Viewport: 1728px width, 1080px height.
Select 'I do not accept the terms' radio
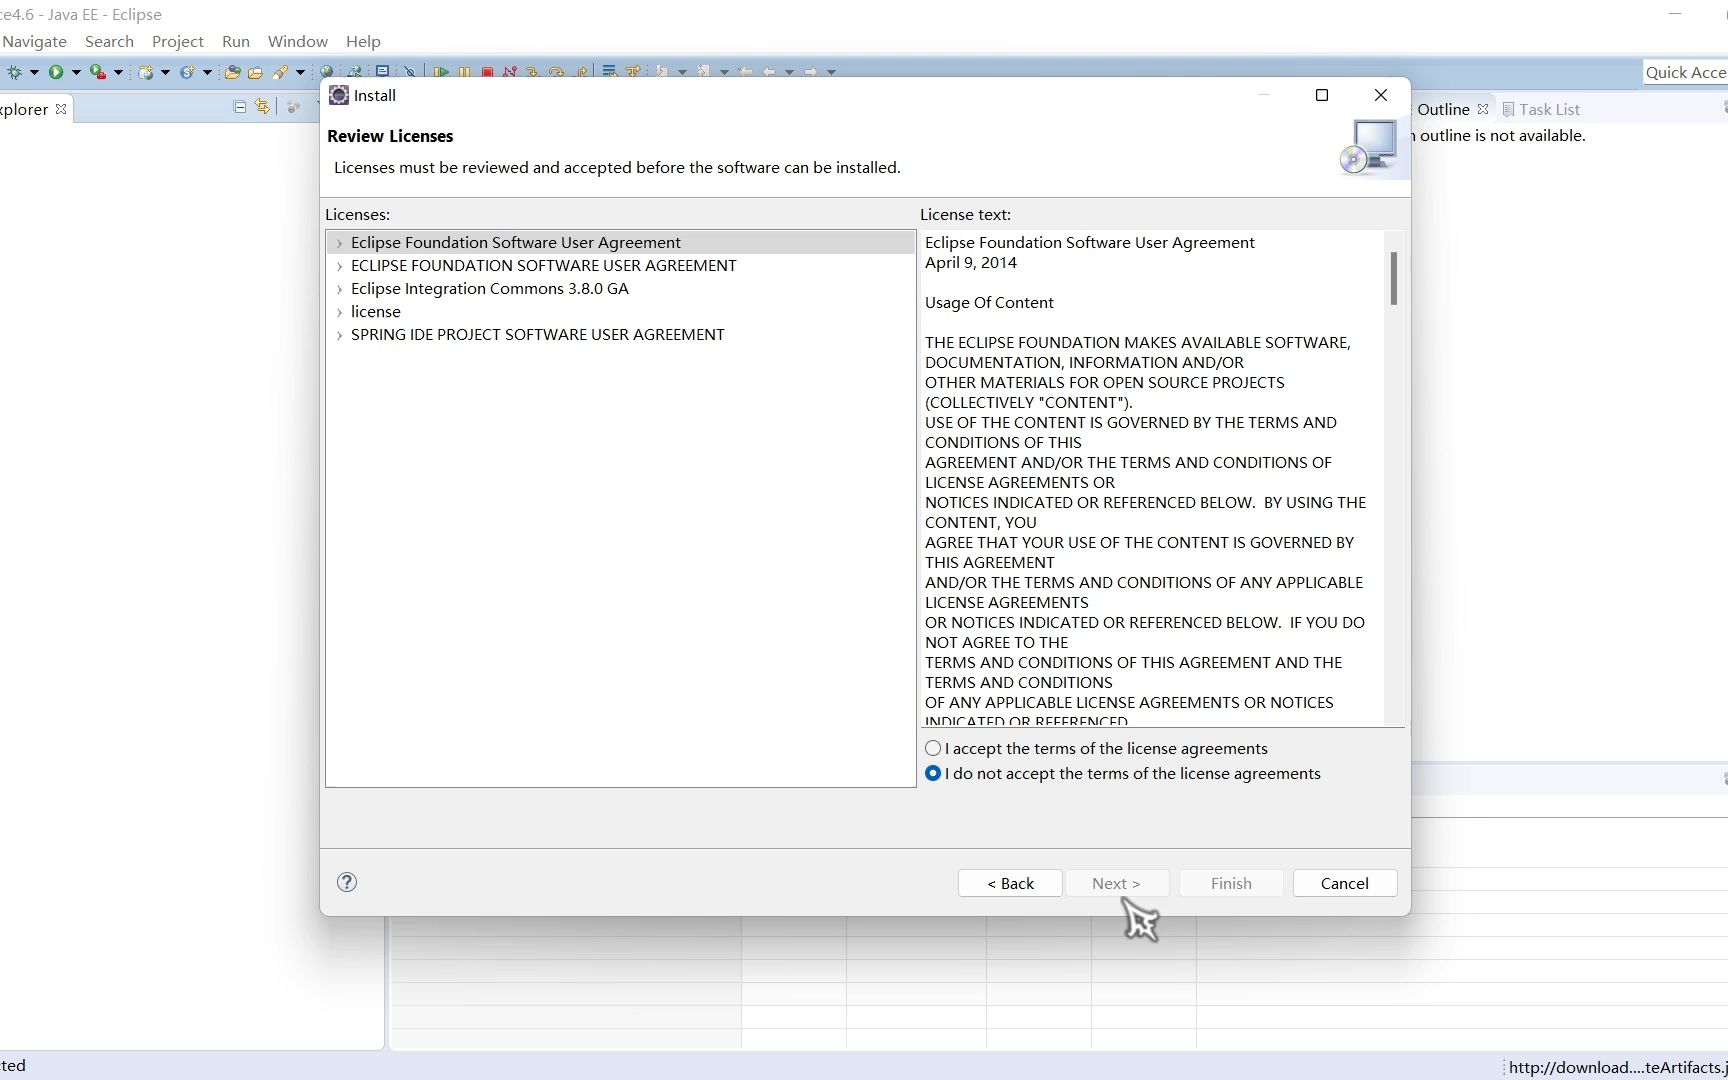(x=933, y=773)
